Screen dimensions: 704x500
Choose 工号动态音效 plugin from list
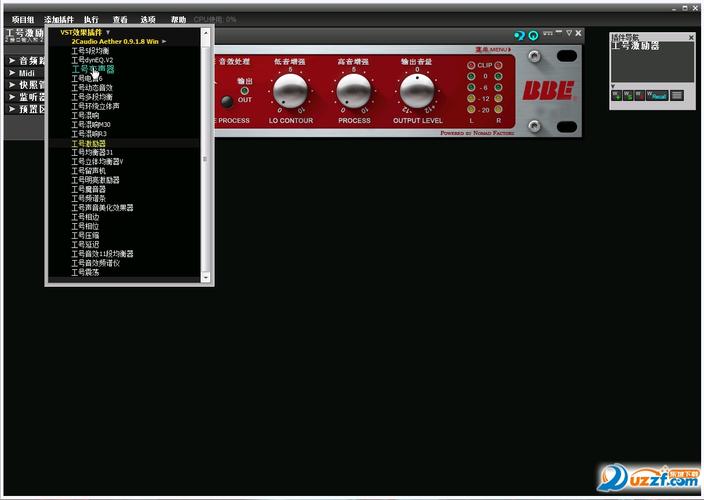click(x=92, y=88)
